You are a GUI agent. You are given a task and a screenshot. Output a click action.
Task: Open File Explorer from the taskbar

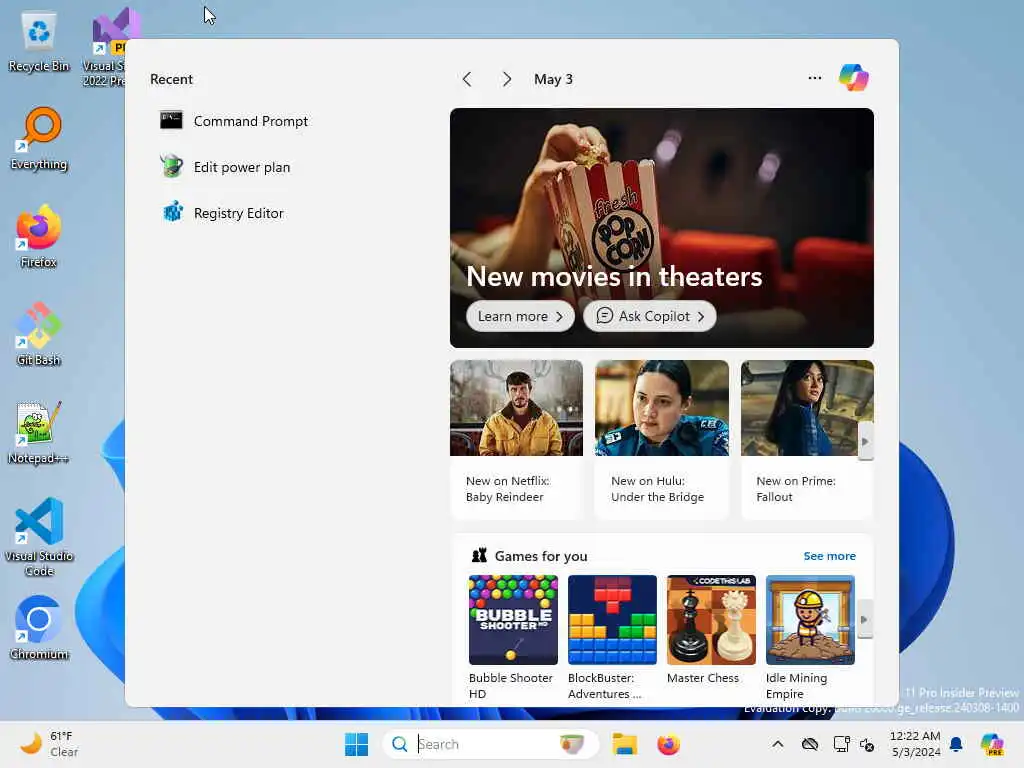624,744
